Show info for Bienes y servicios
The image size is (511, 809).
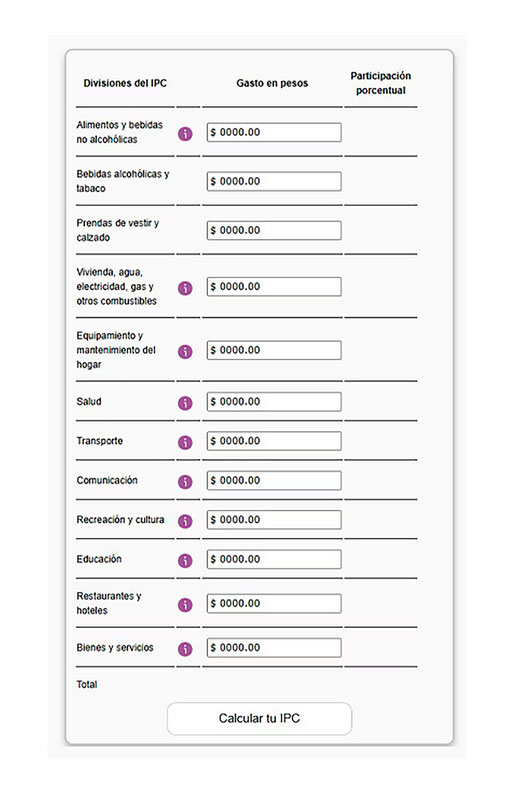[185, 649]
